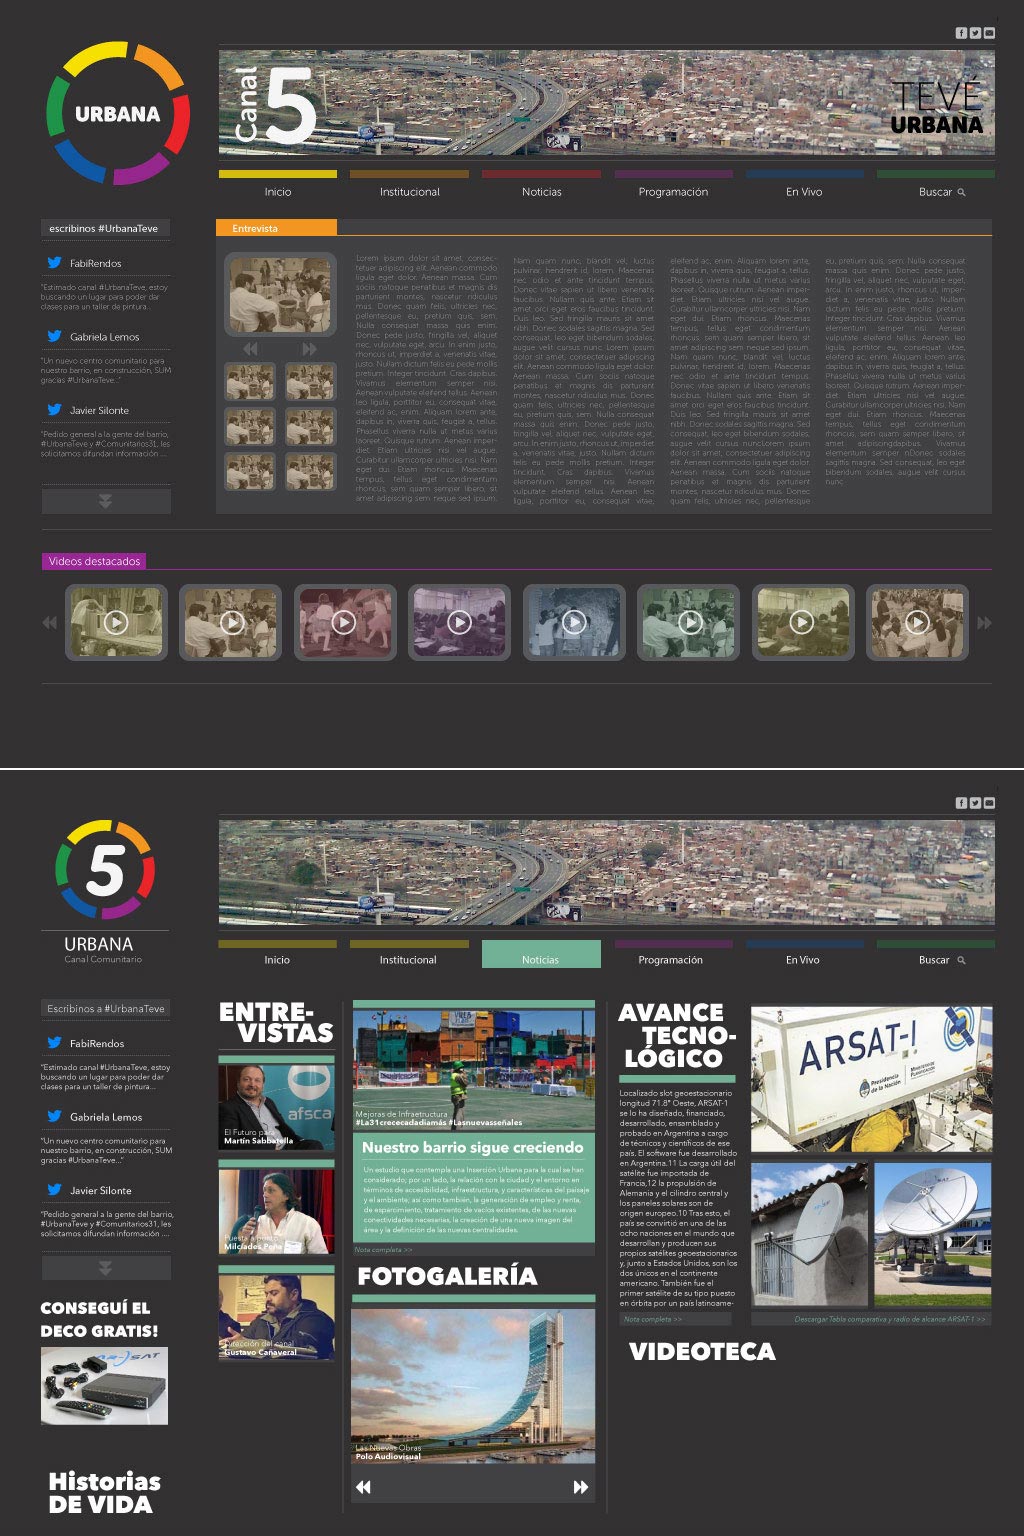
Task: Go to next photo in Fotogalería
Action: pos(580,1487)
